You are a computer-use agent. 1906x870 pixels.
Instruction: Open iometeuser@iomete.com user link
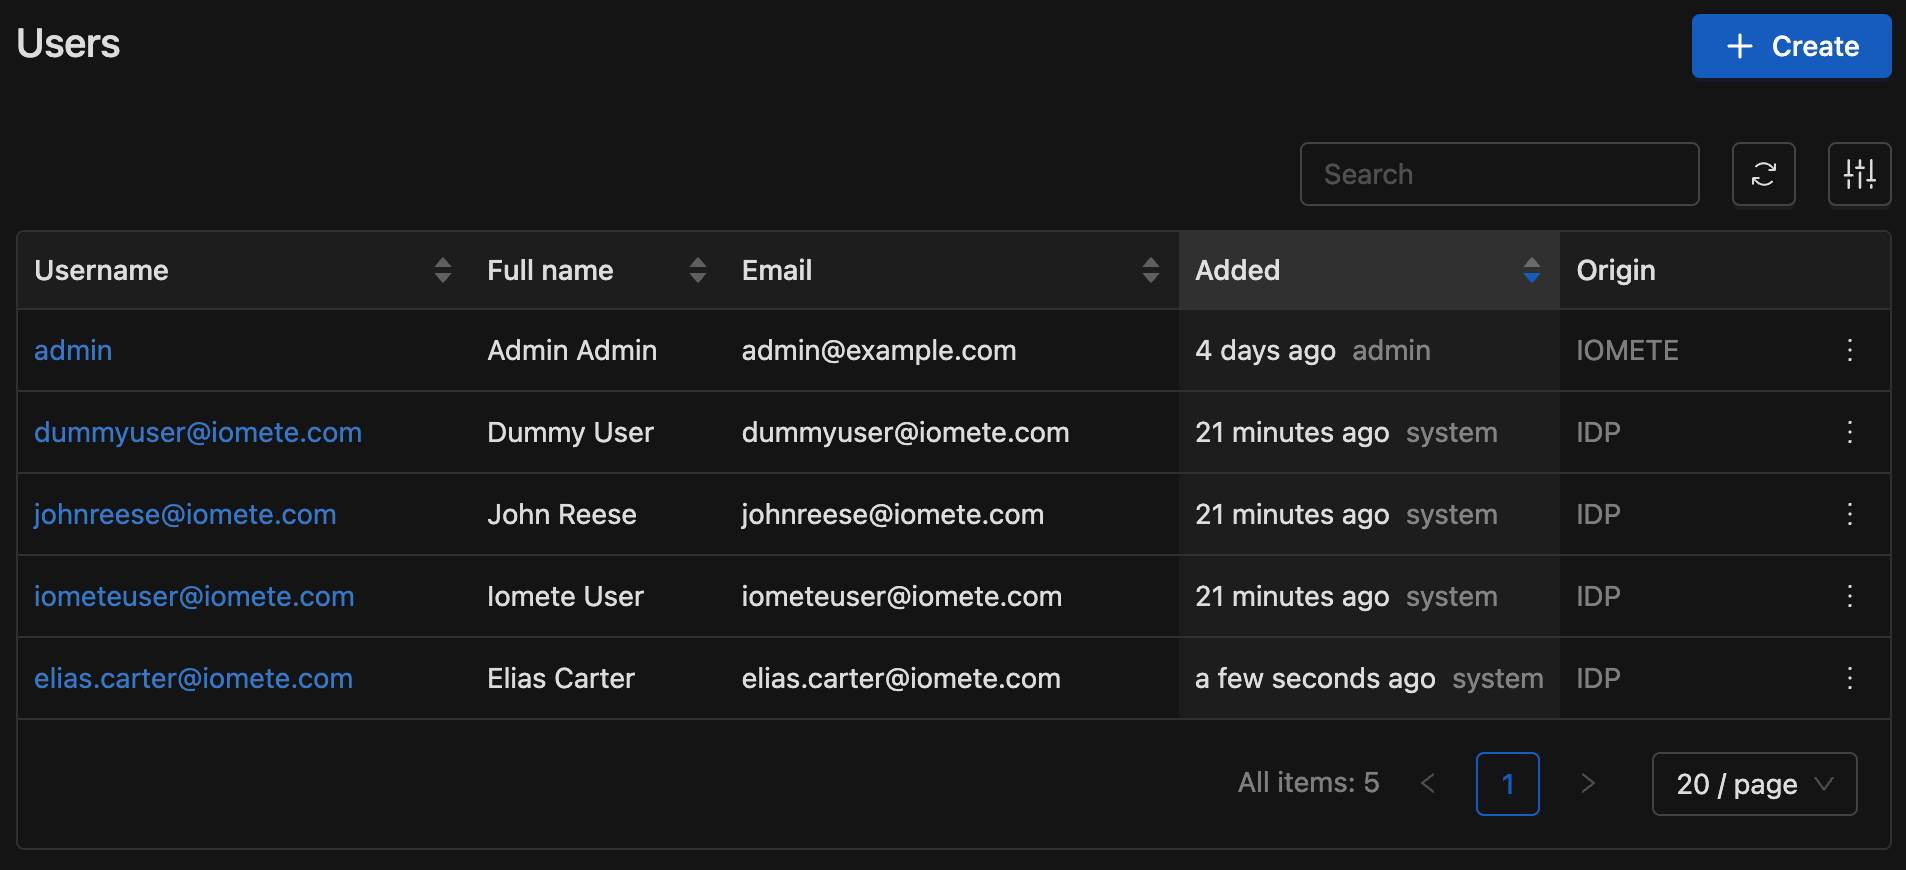coord(194,596)
